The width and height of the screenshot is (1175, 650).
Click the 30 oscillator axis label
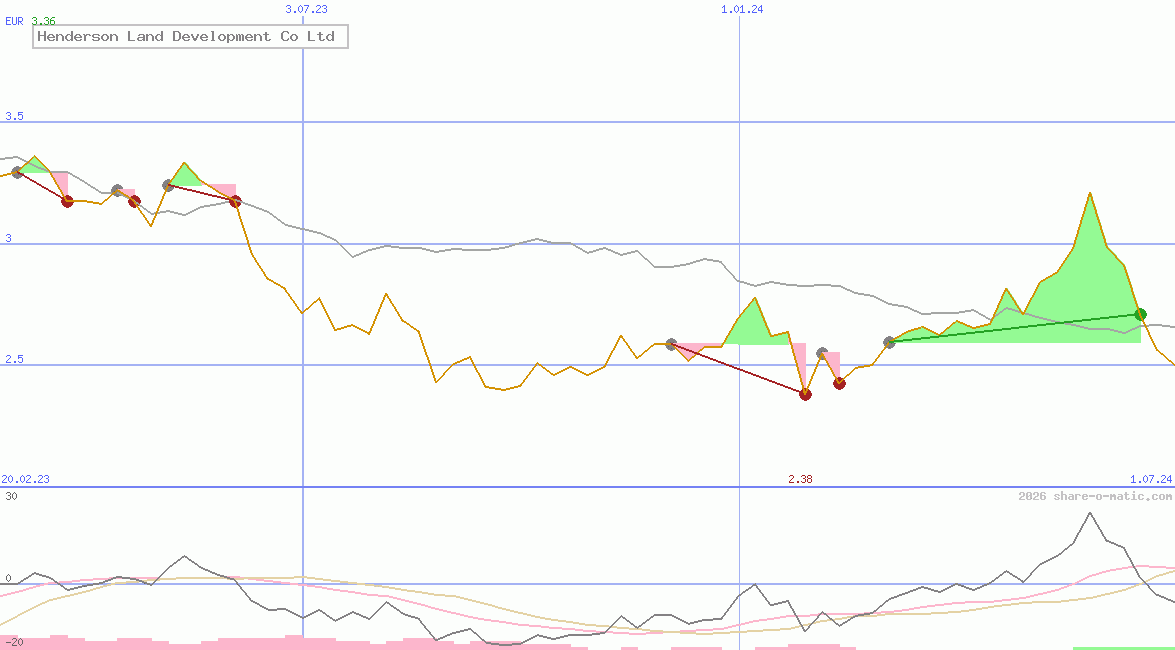tap(10, 495)
